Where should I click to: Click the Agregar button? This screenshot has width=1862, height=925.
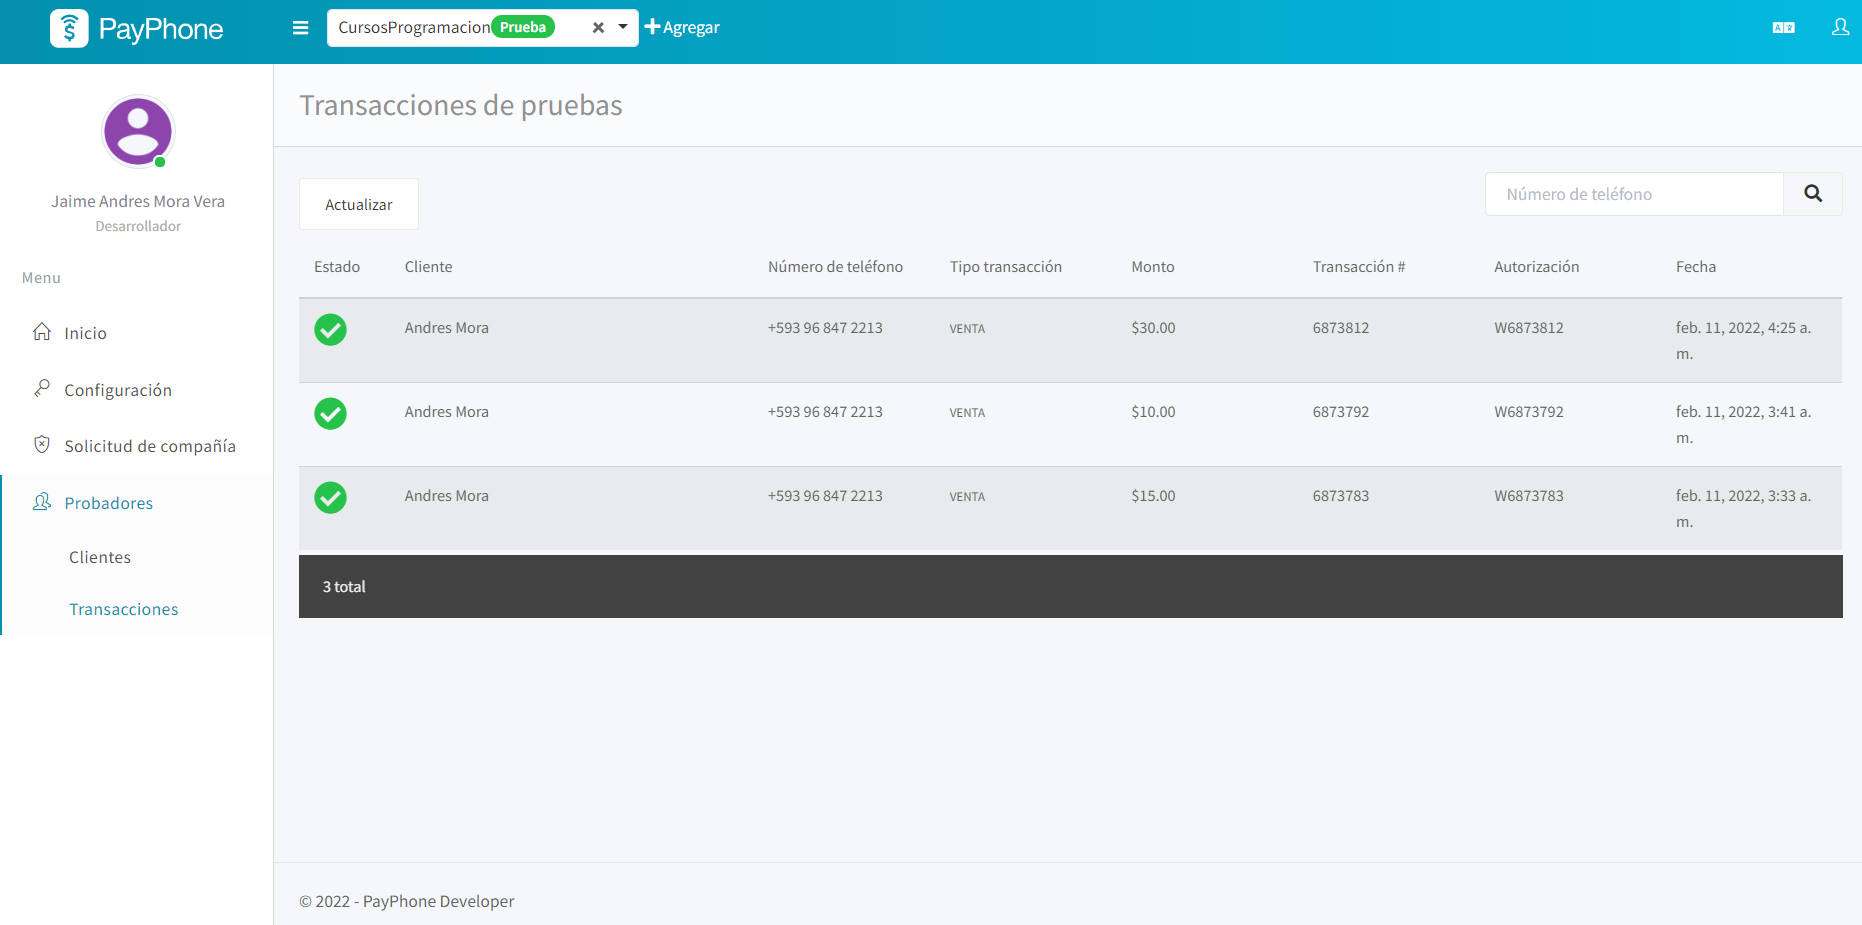(682, 28)
